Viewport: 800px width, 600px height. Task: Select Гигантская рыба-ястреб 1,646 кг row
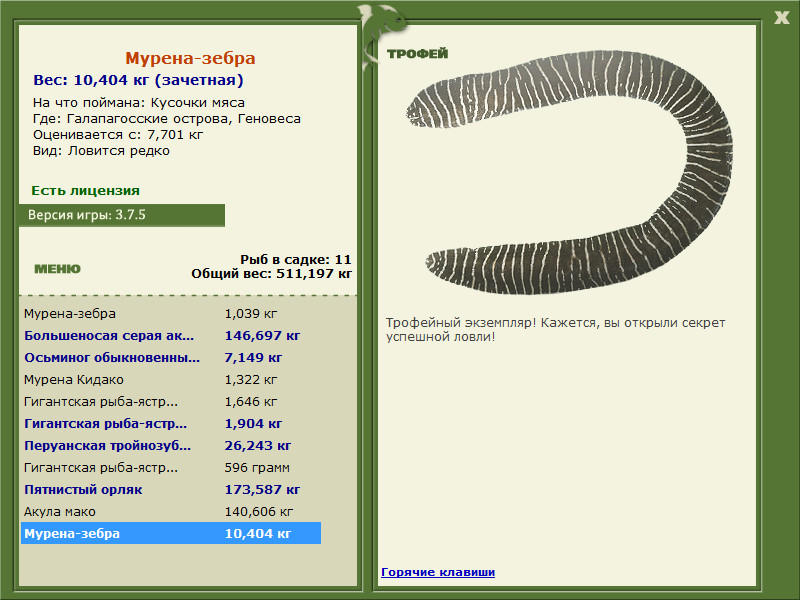tap(171, 402)
